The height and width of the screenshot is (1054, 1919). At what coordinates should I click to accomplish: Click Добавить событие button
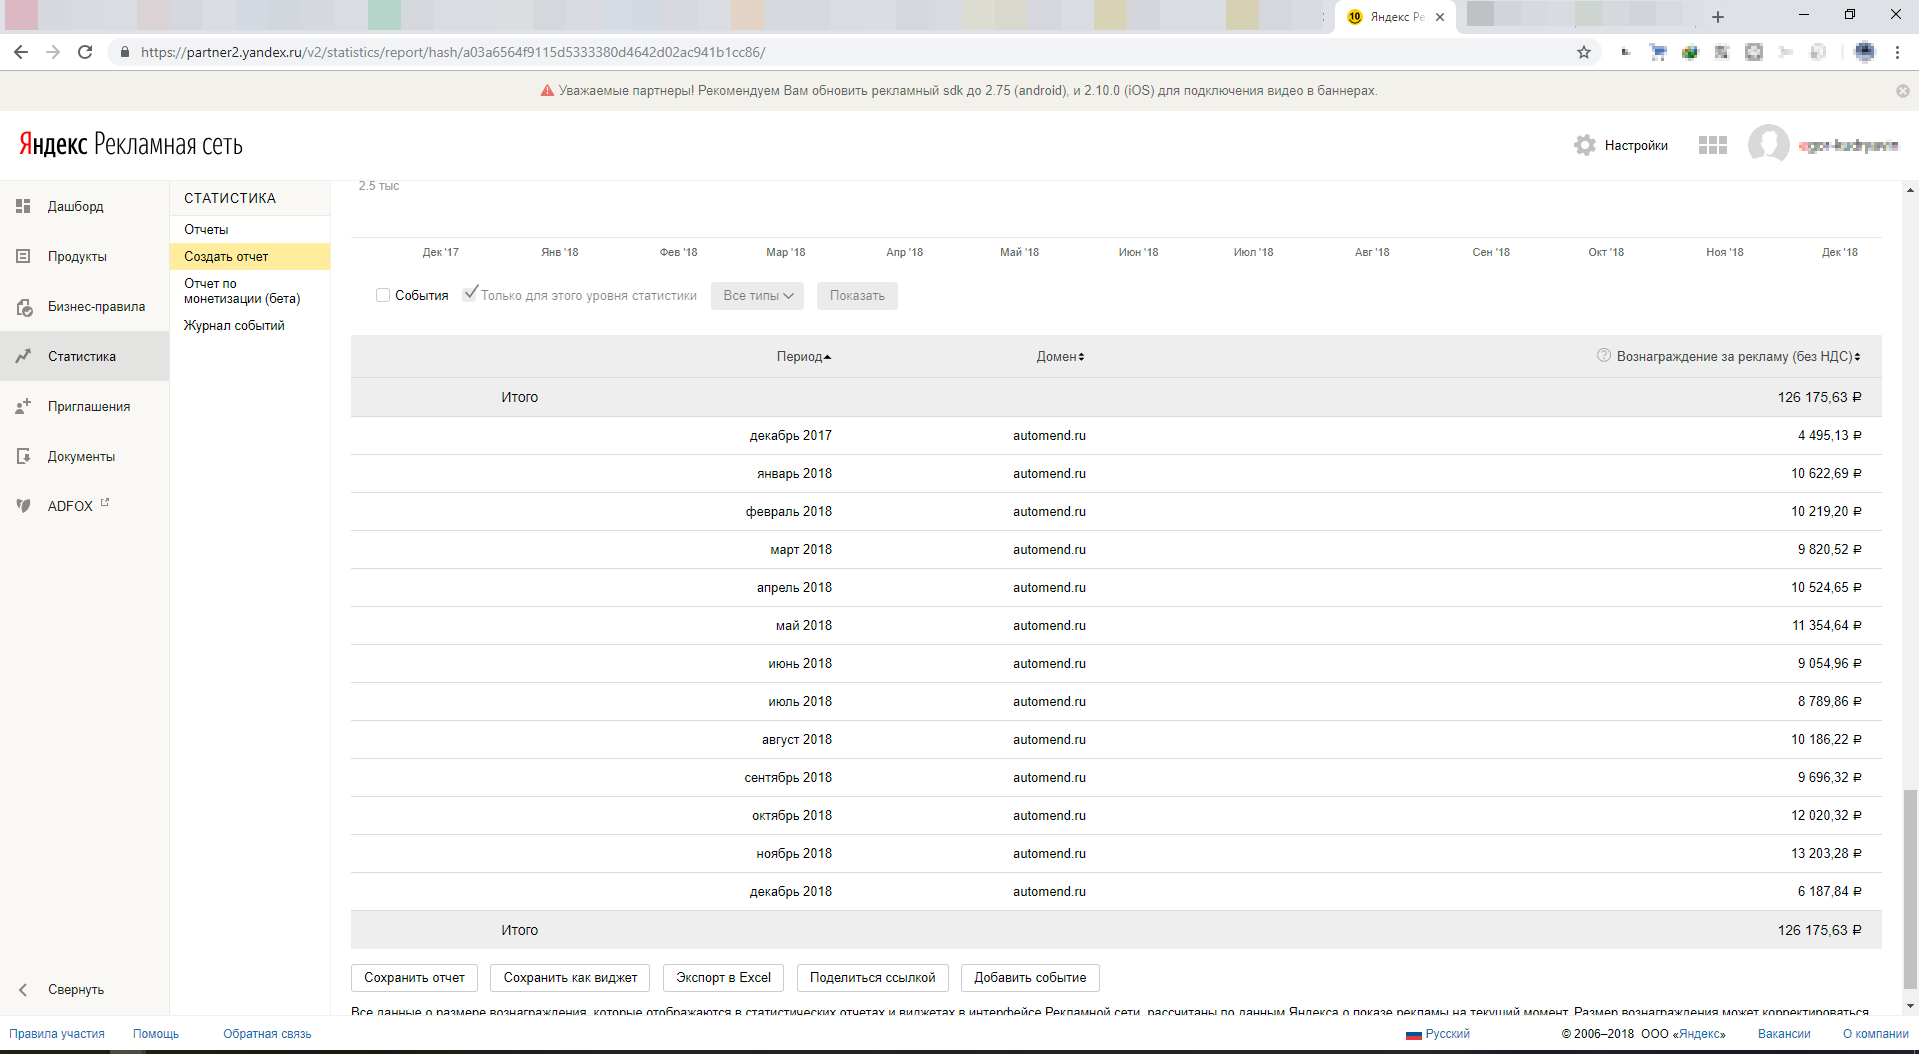1030,978
